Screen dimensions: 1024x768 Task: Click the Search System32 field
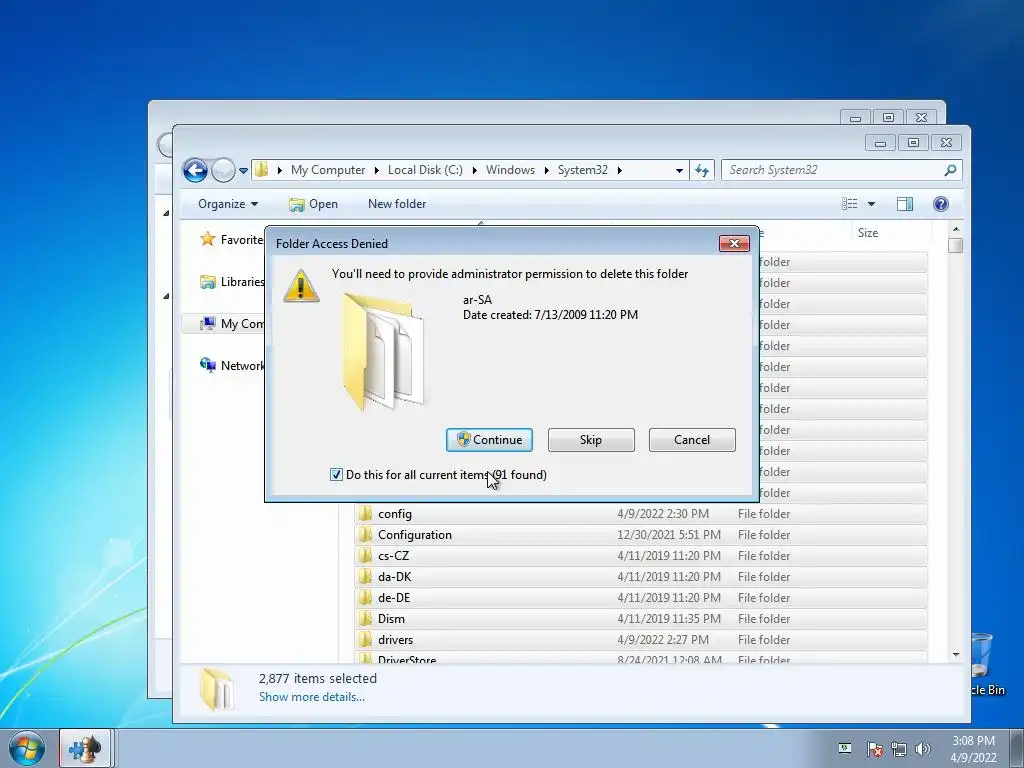(x=841, y=170)
